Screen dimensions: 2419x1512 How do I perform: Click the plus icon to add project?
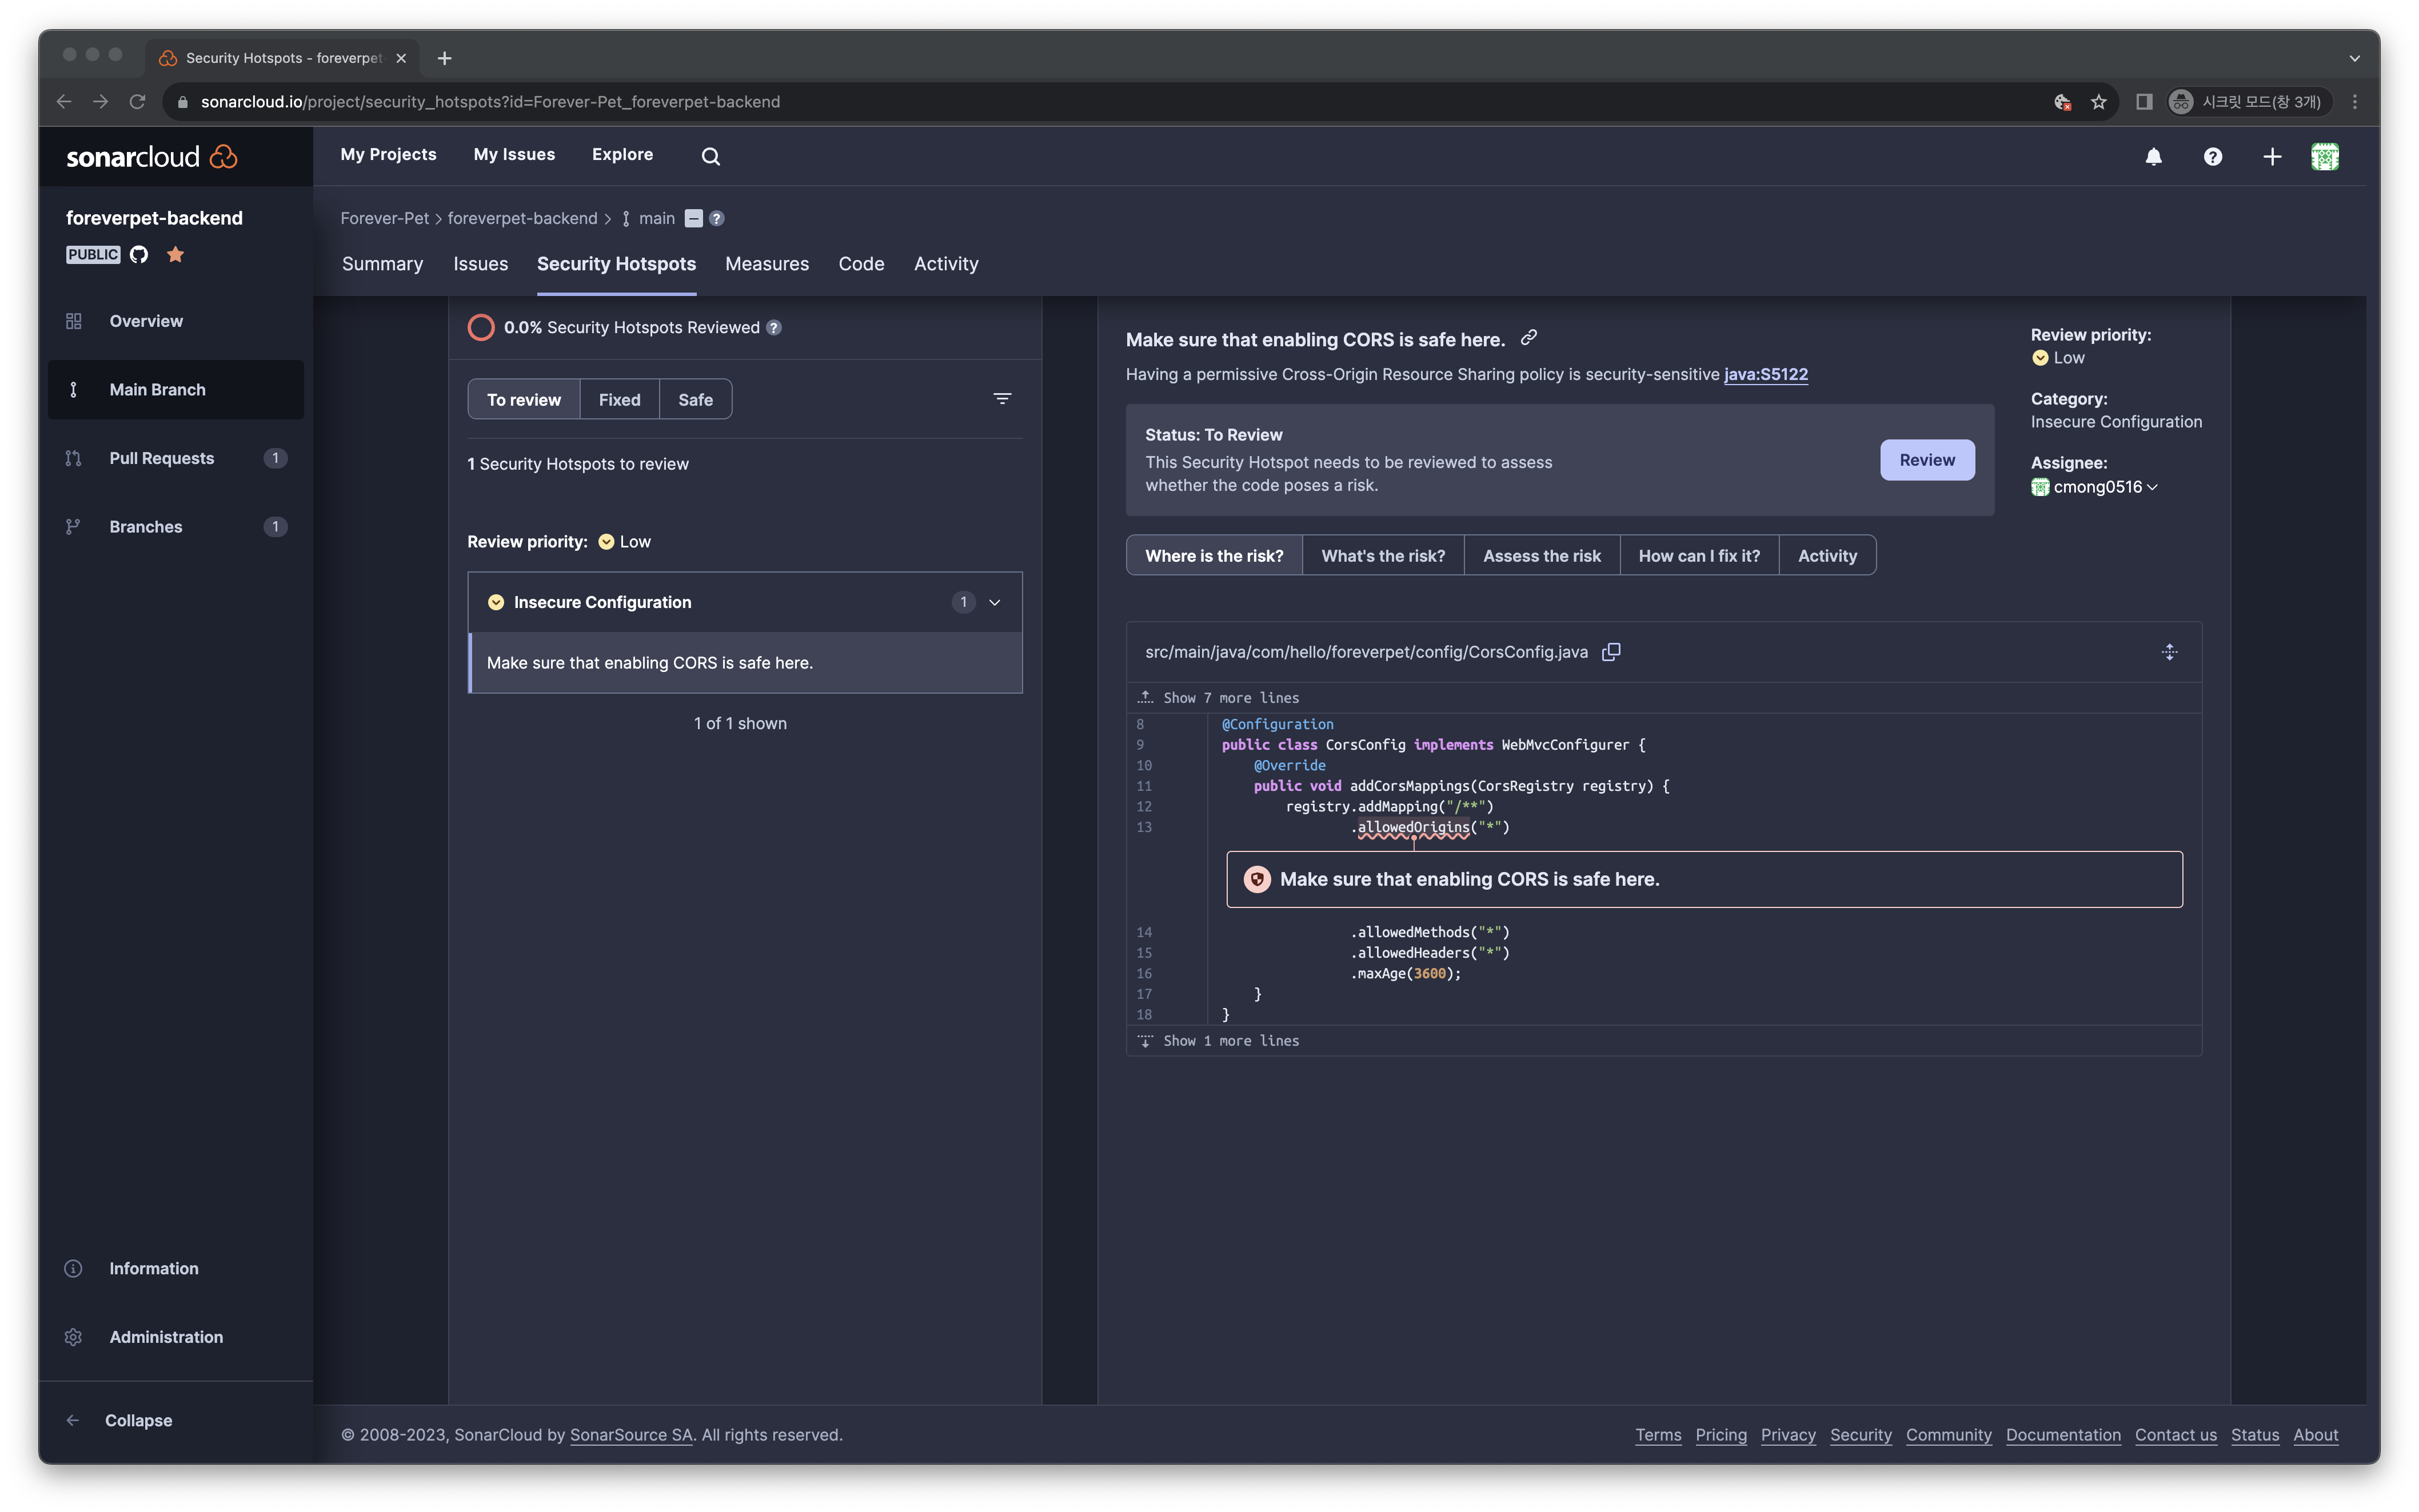pyautogui.click(x=2271, y=156)
